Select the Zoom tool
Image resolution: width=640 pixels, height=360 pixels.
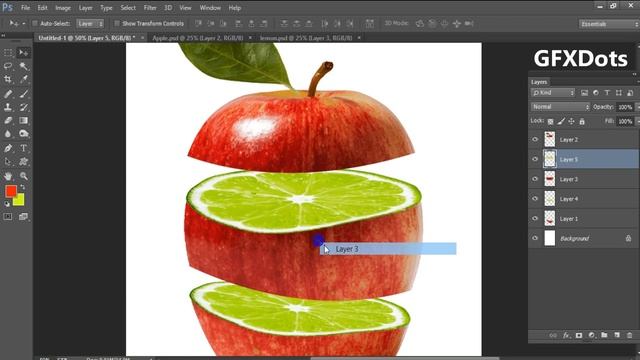(x=24, y=176)
